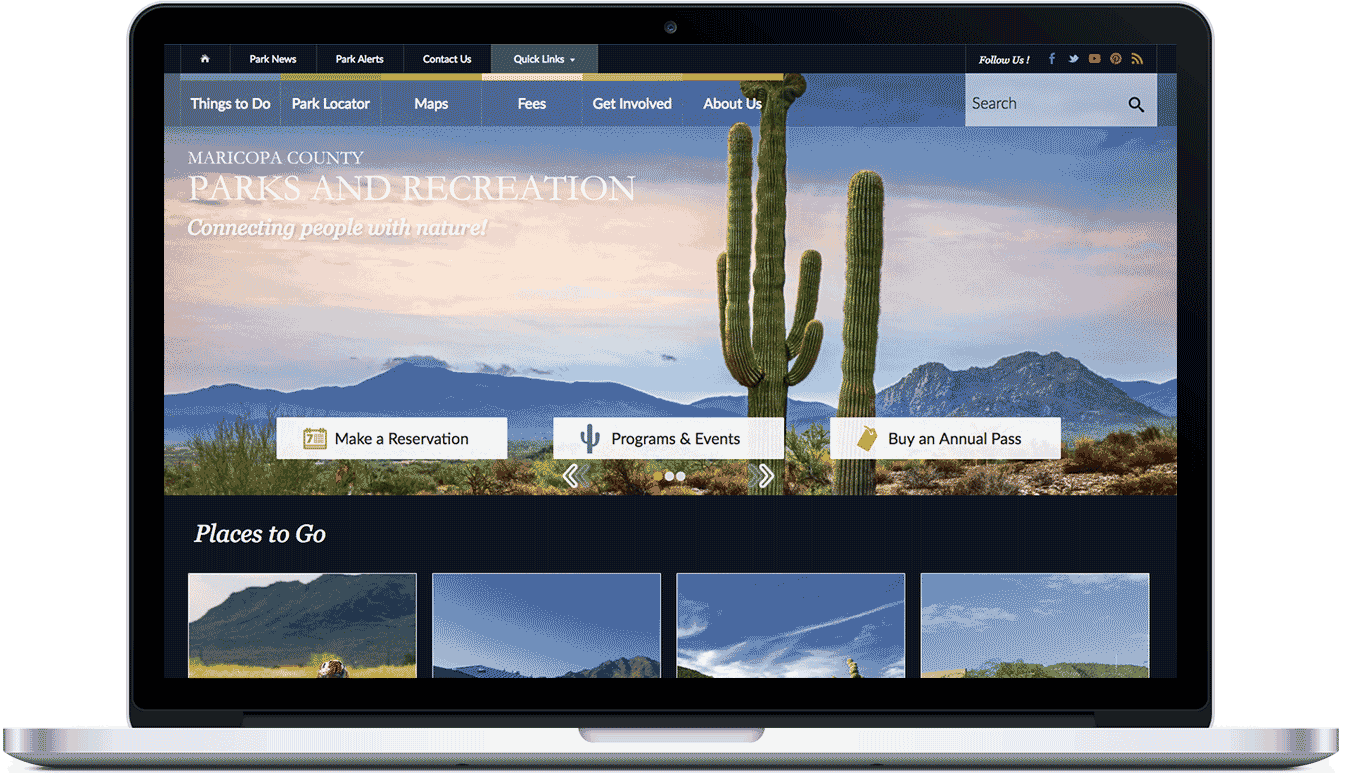The image size is (1345, 773).
Task: Click the Make a Reservation button
Action: (x=392, y=438)
